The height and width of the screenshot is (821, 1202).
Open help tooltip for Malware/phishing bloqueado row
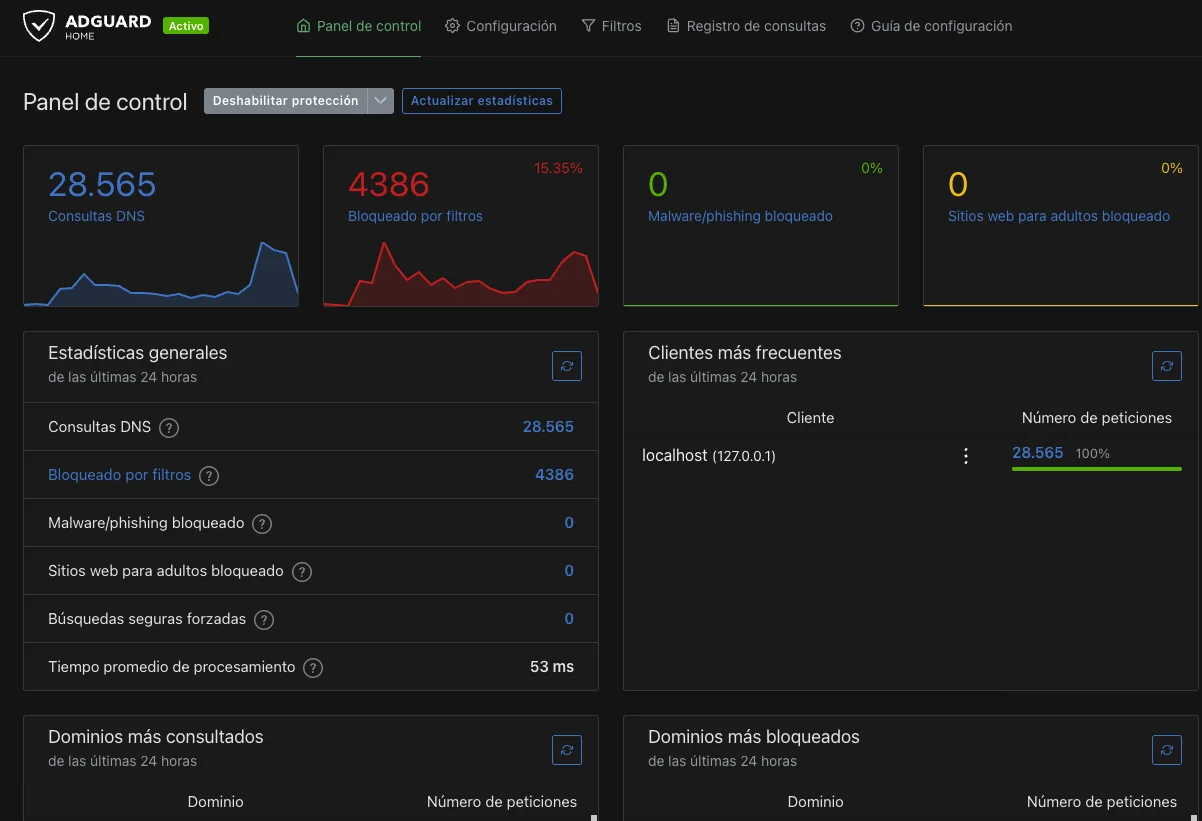click(262, 524)
